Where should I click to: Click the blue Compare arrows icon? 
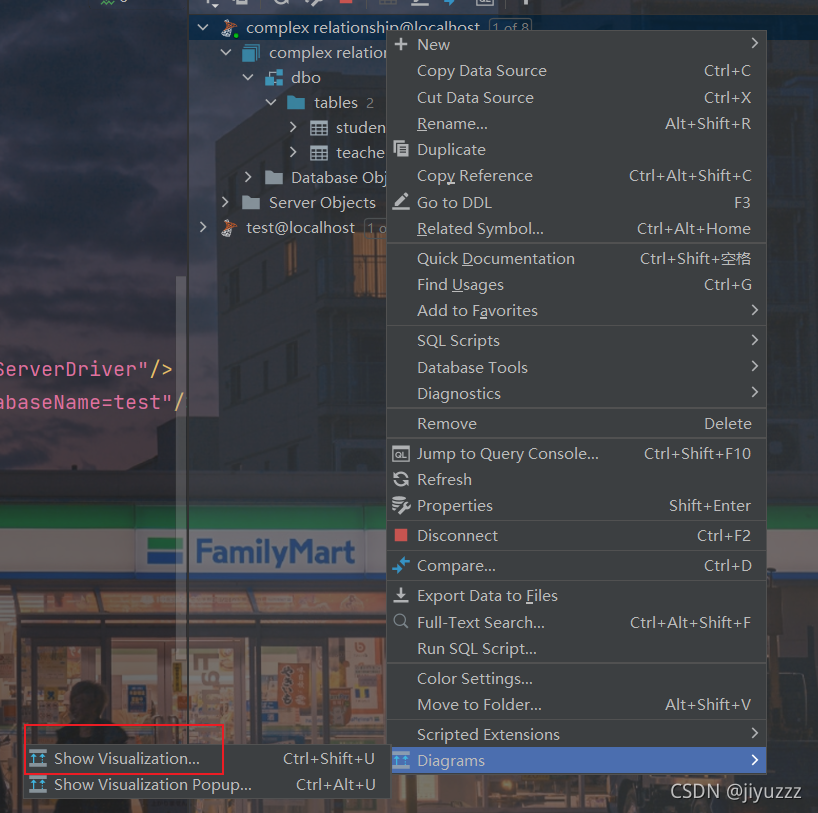pos(401,565)
